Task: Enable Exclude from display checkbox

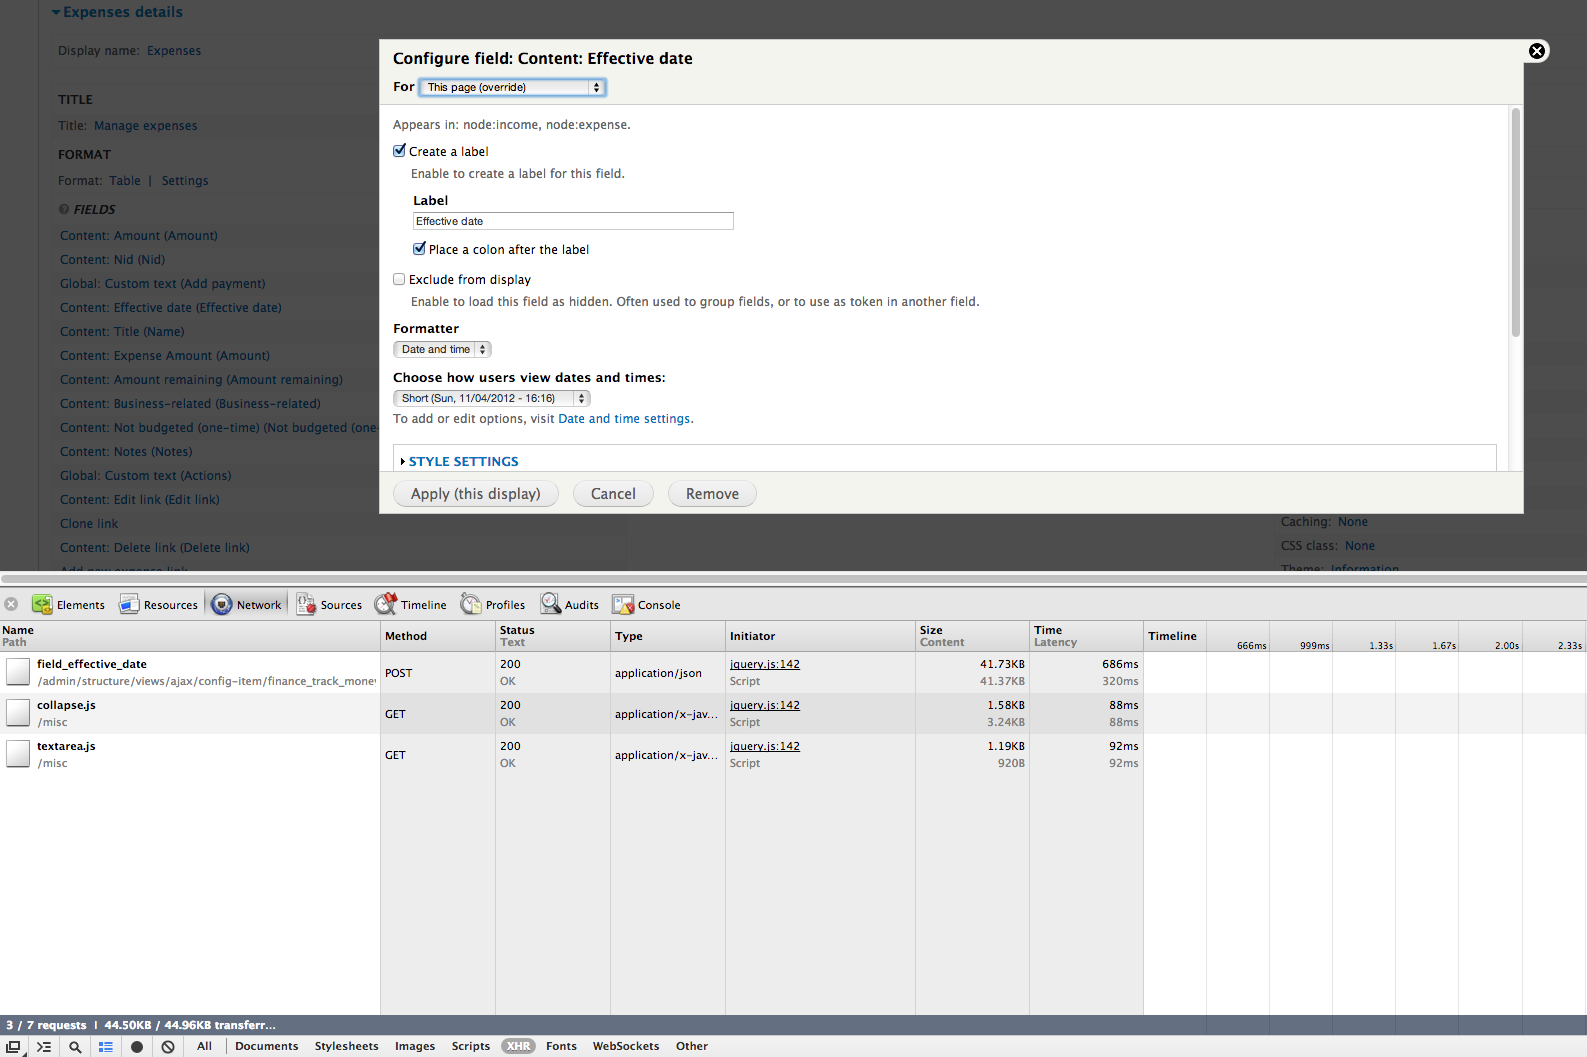Action: click(400, 279)
